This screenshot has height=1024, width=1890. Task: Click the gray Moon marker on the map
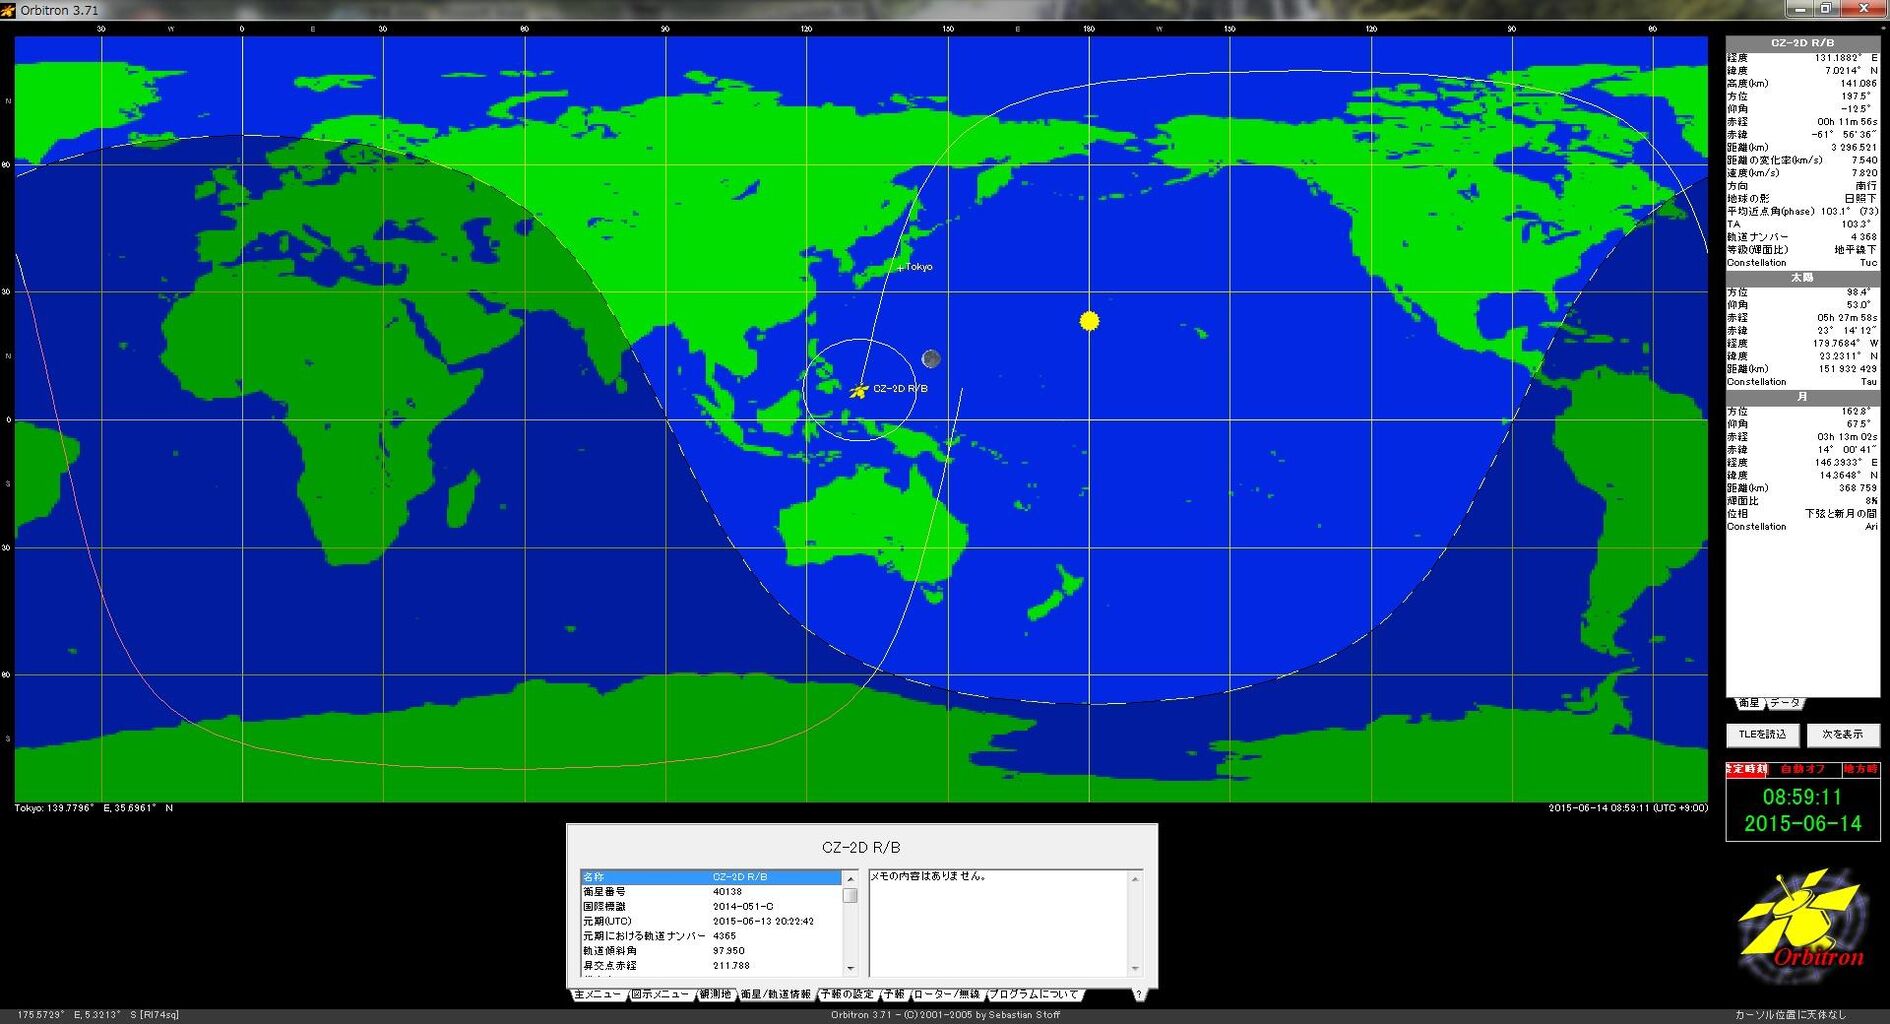coord(930,358)
